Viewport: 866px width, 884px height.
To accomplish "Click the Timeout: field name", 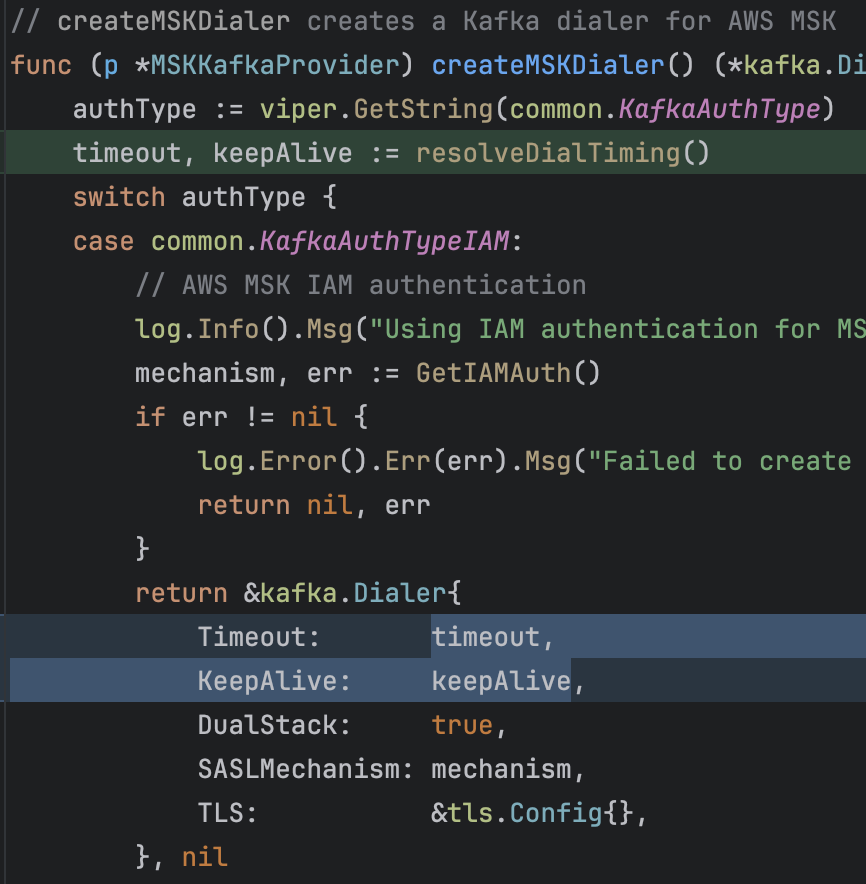I will pyautogui.click(x=259, y=637).
